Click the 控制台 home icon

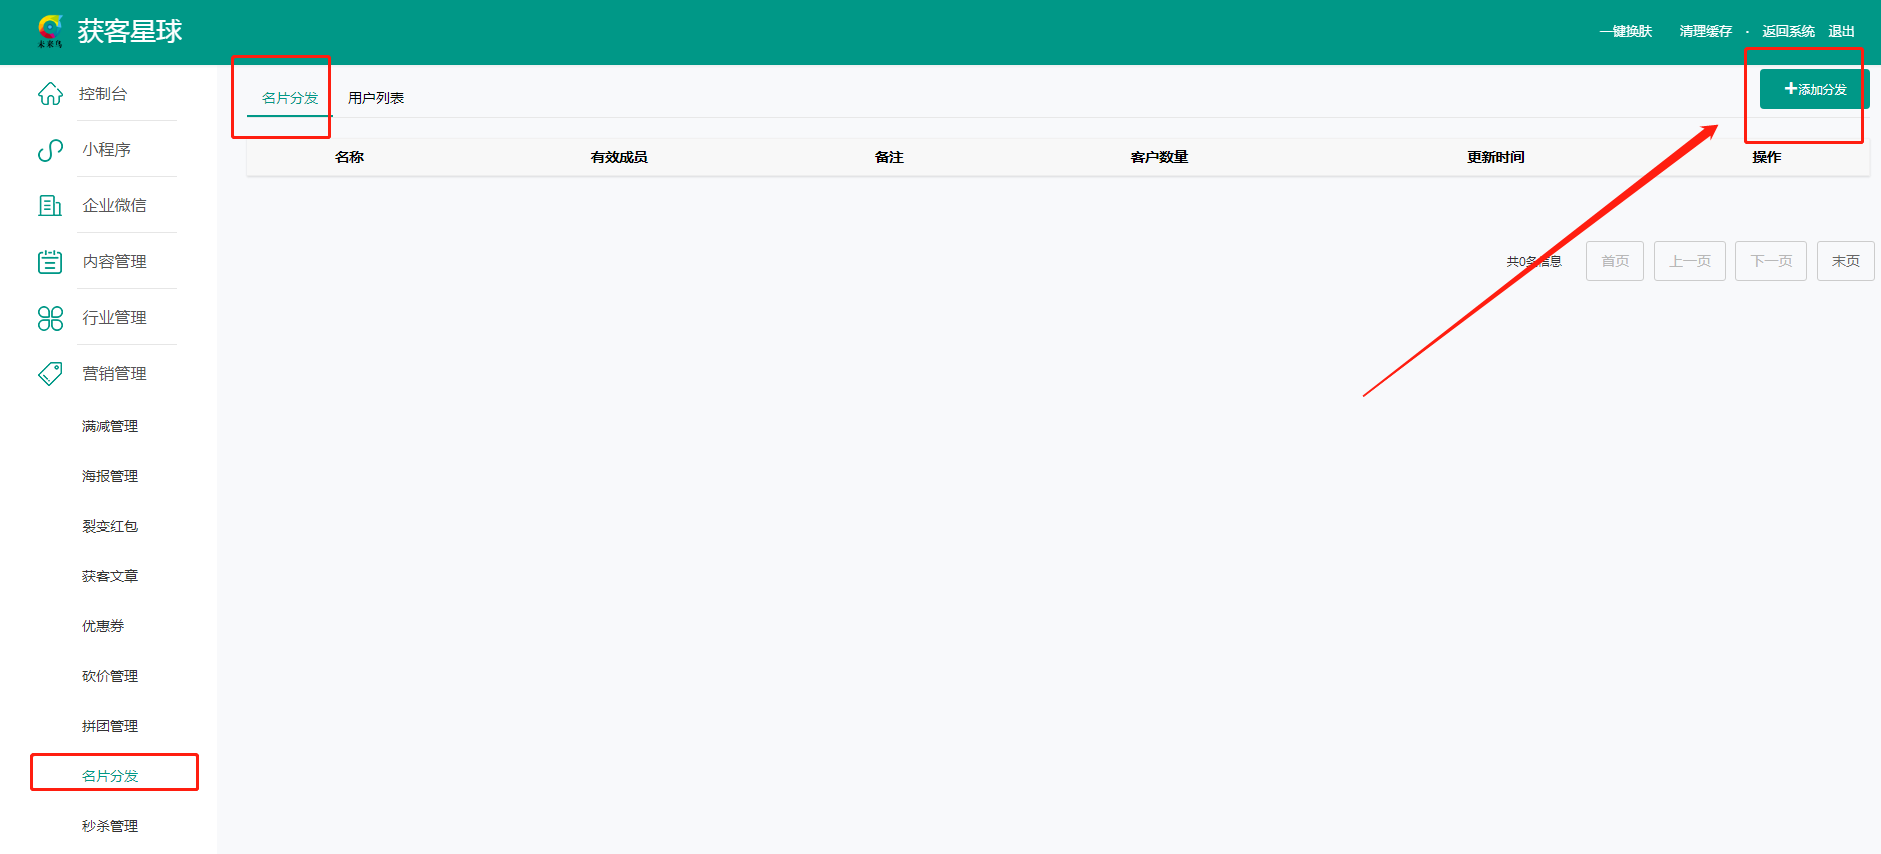click(50, 94)
